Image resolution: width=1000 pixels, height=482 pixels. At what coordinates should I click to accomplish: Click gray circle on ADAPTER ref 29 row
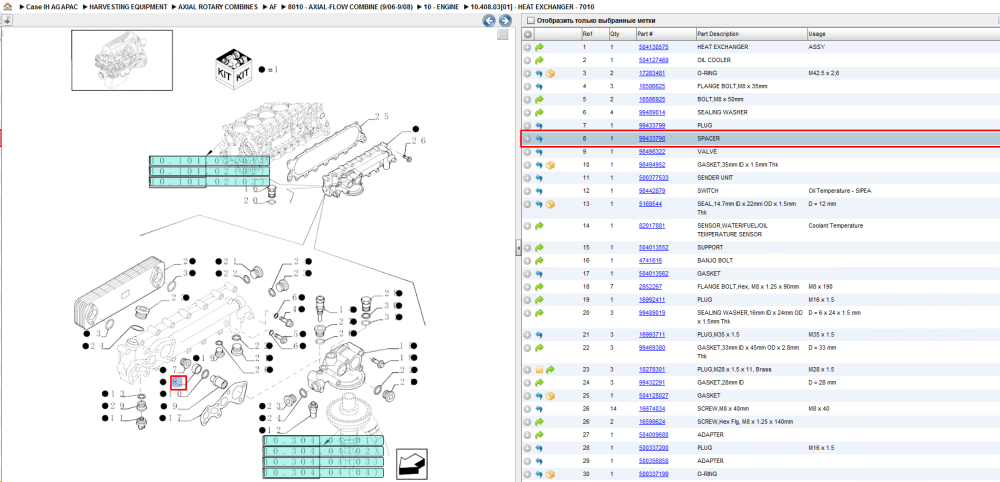point(527,460)
